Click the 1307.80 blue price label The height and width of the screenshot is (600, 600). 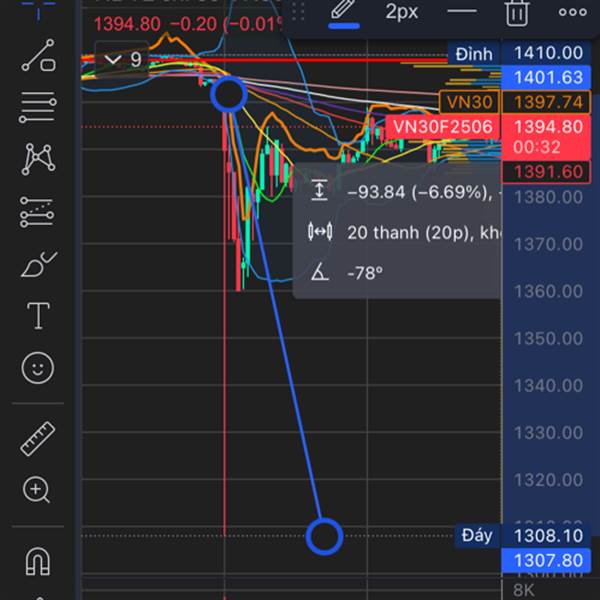pos(547,561)
